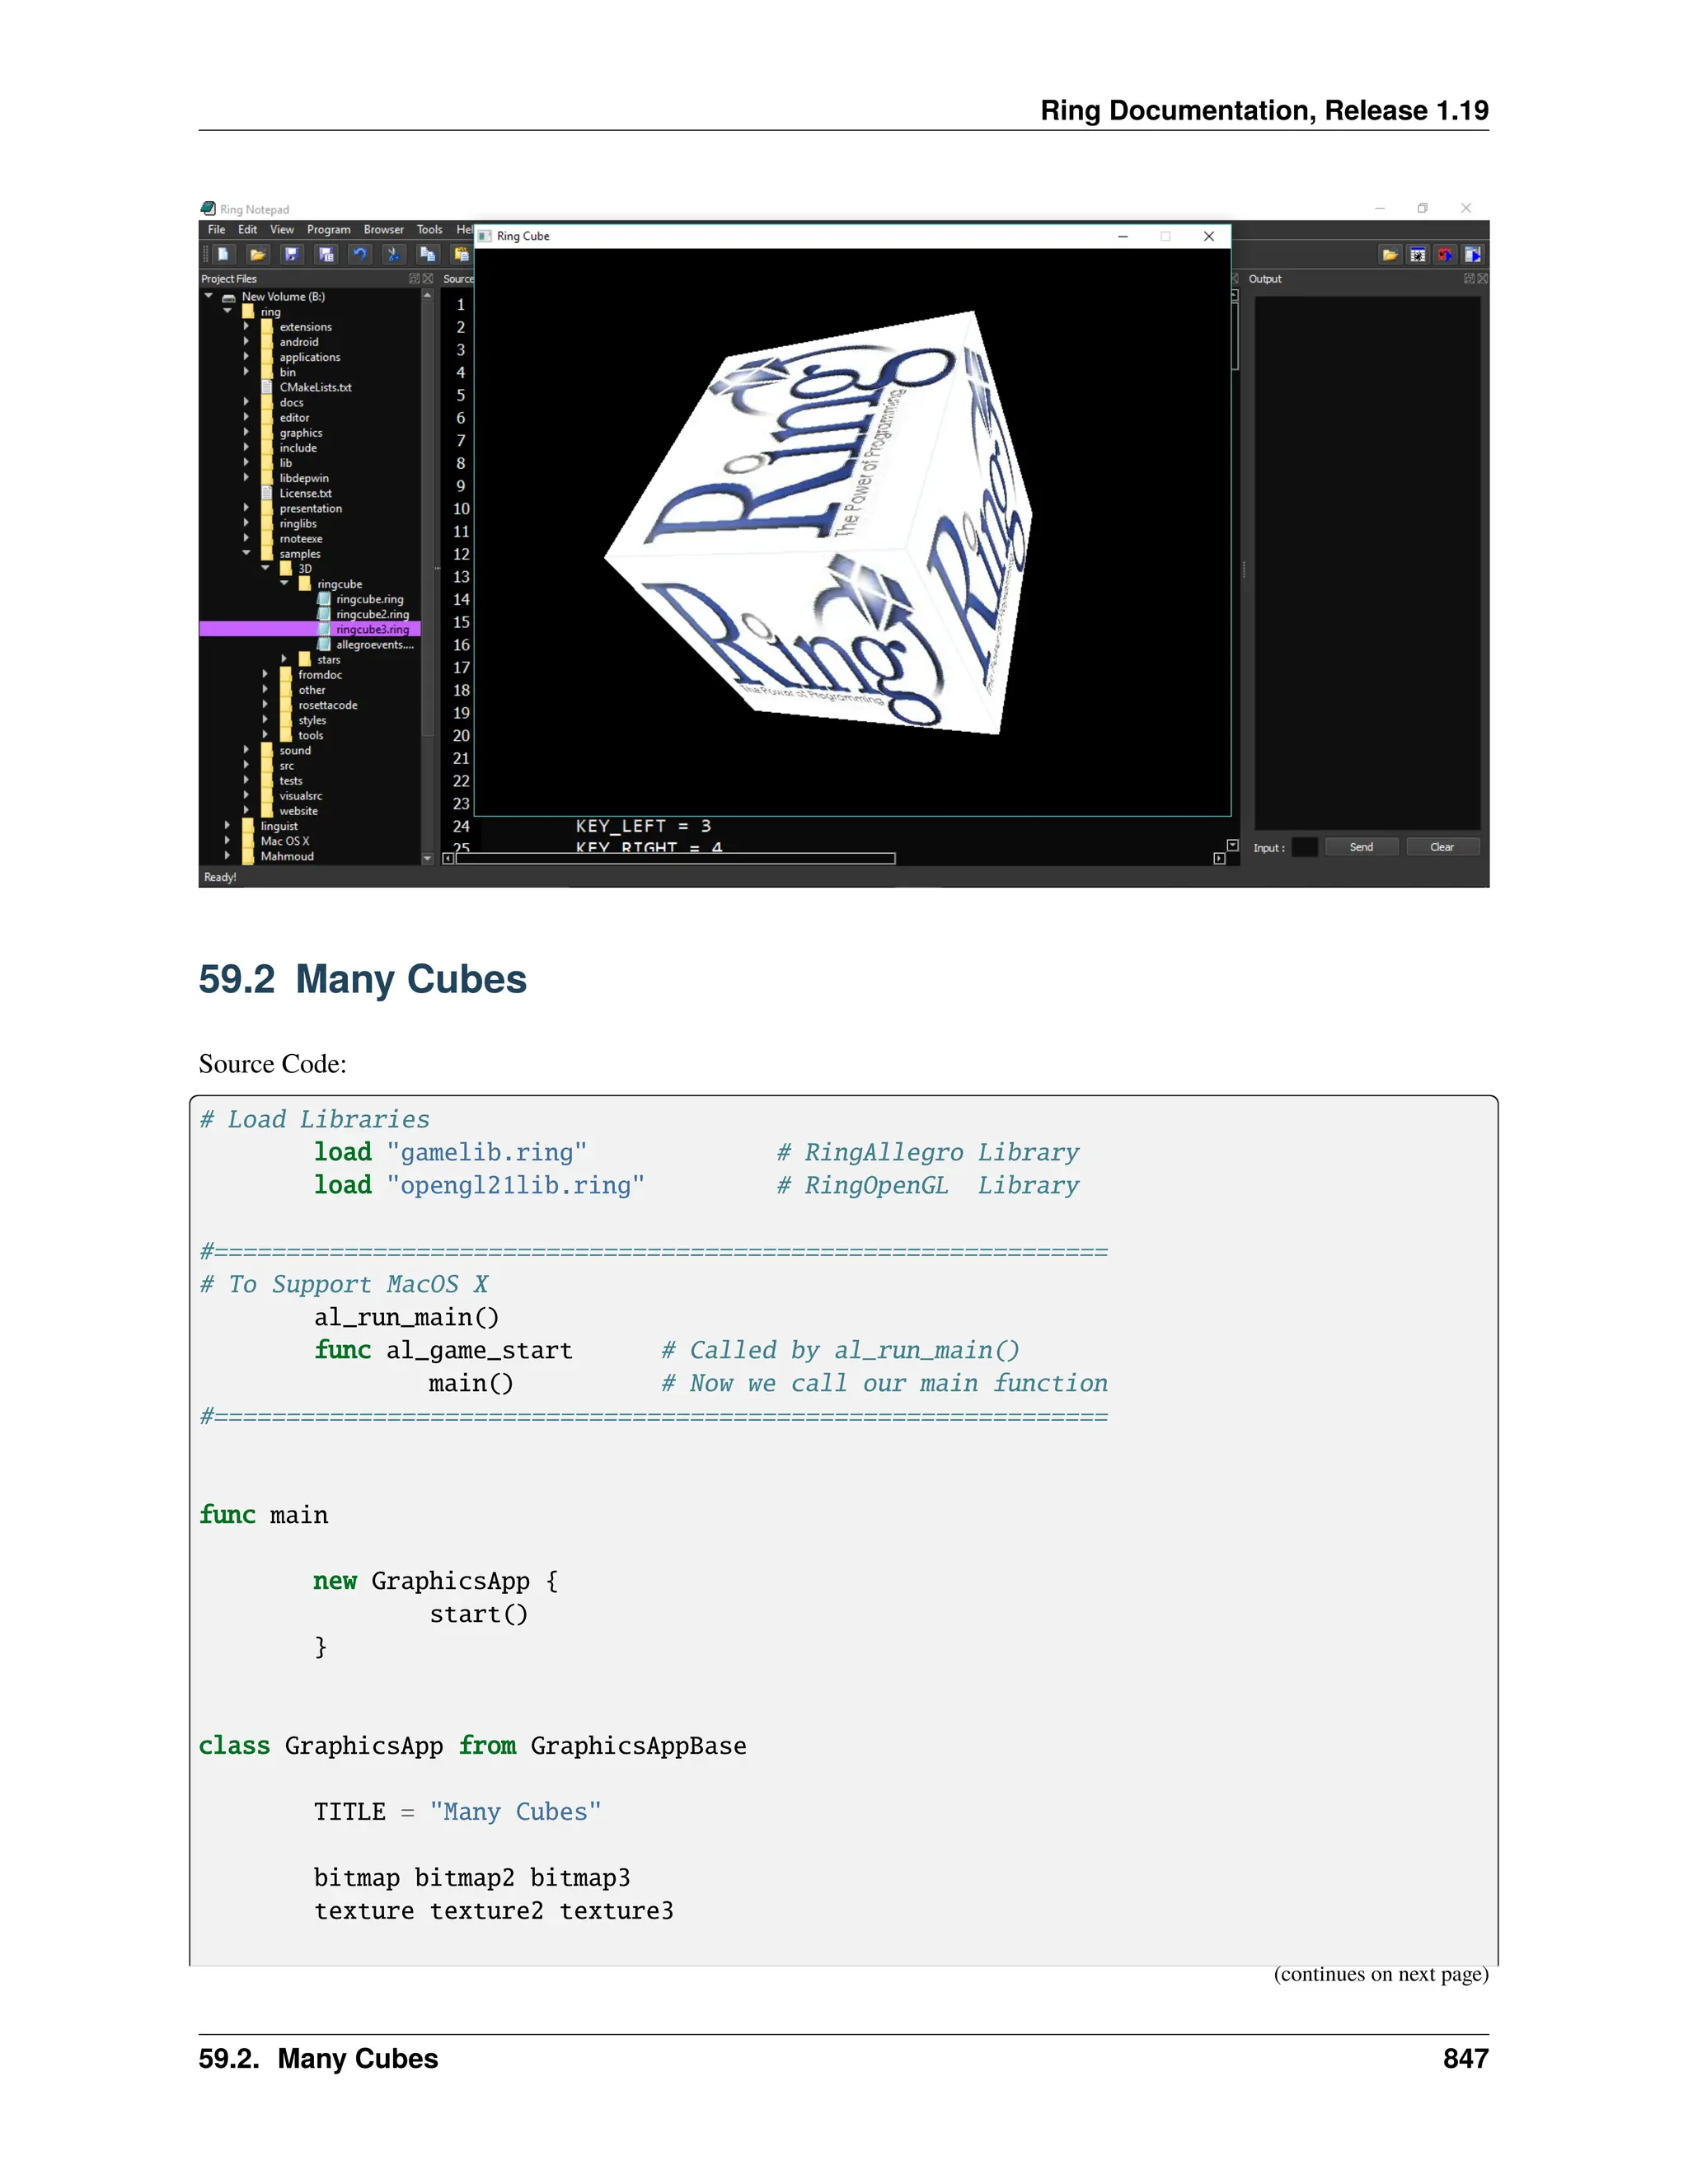Image resolution: width=1688 pixels, height=2184 pixels.
Task: Open the File menu
Action: (216, 229)
